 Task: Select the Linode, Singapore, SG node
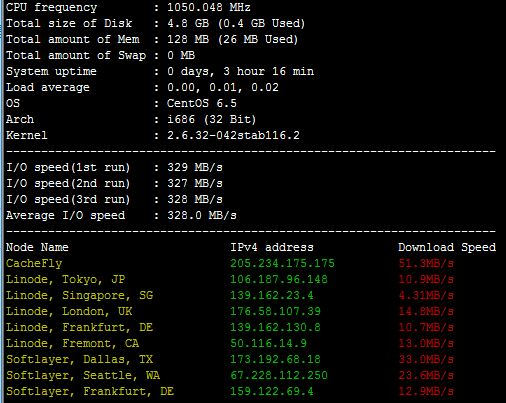point(79,295)
